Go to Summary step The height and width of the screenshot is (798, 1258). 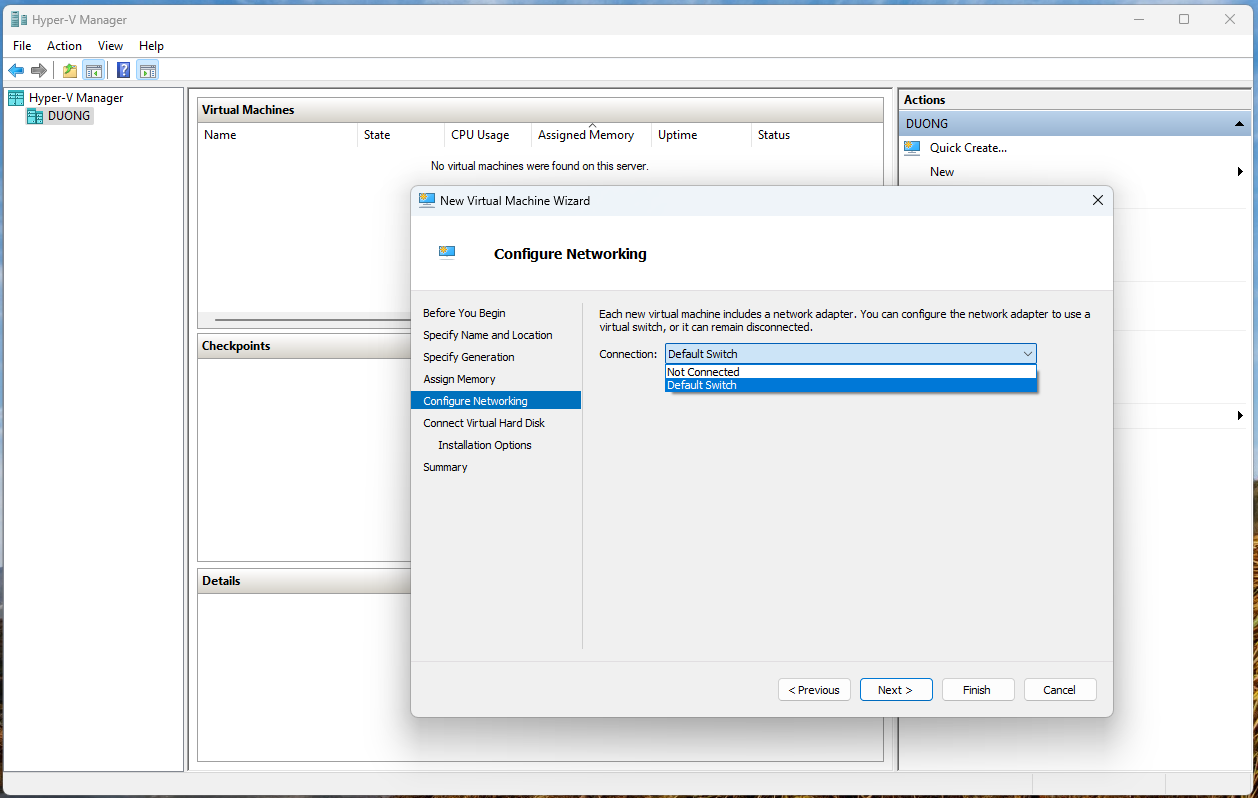tap(445, 467)
